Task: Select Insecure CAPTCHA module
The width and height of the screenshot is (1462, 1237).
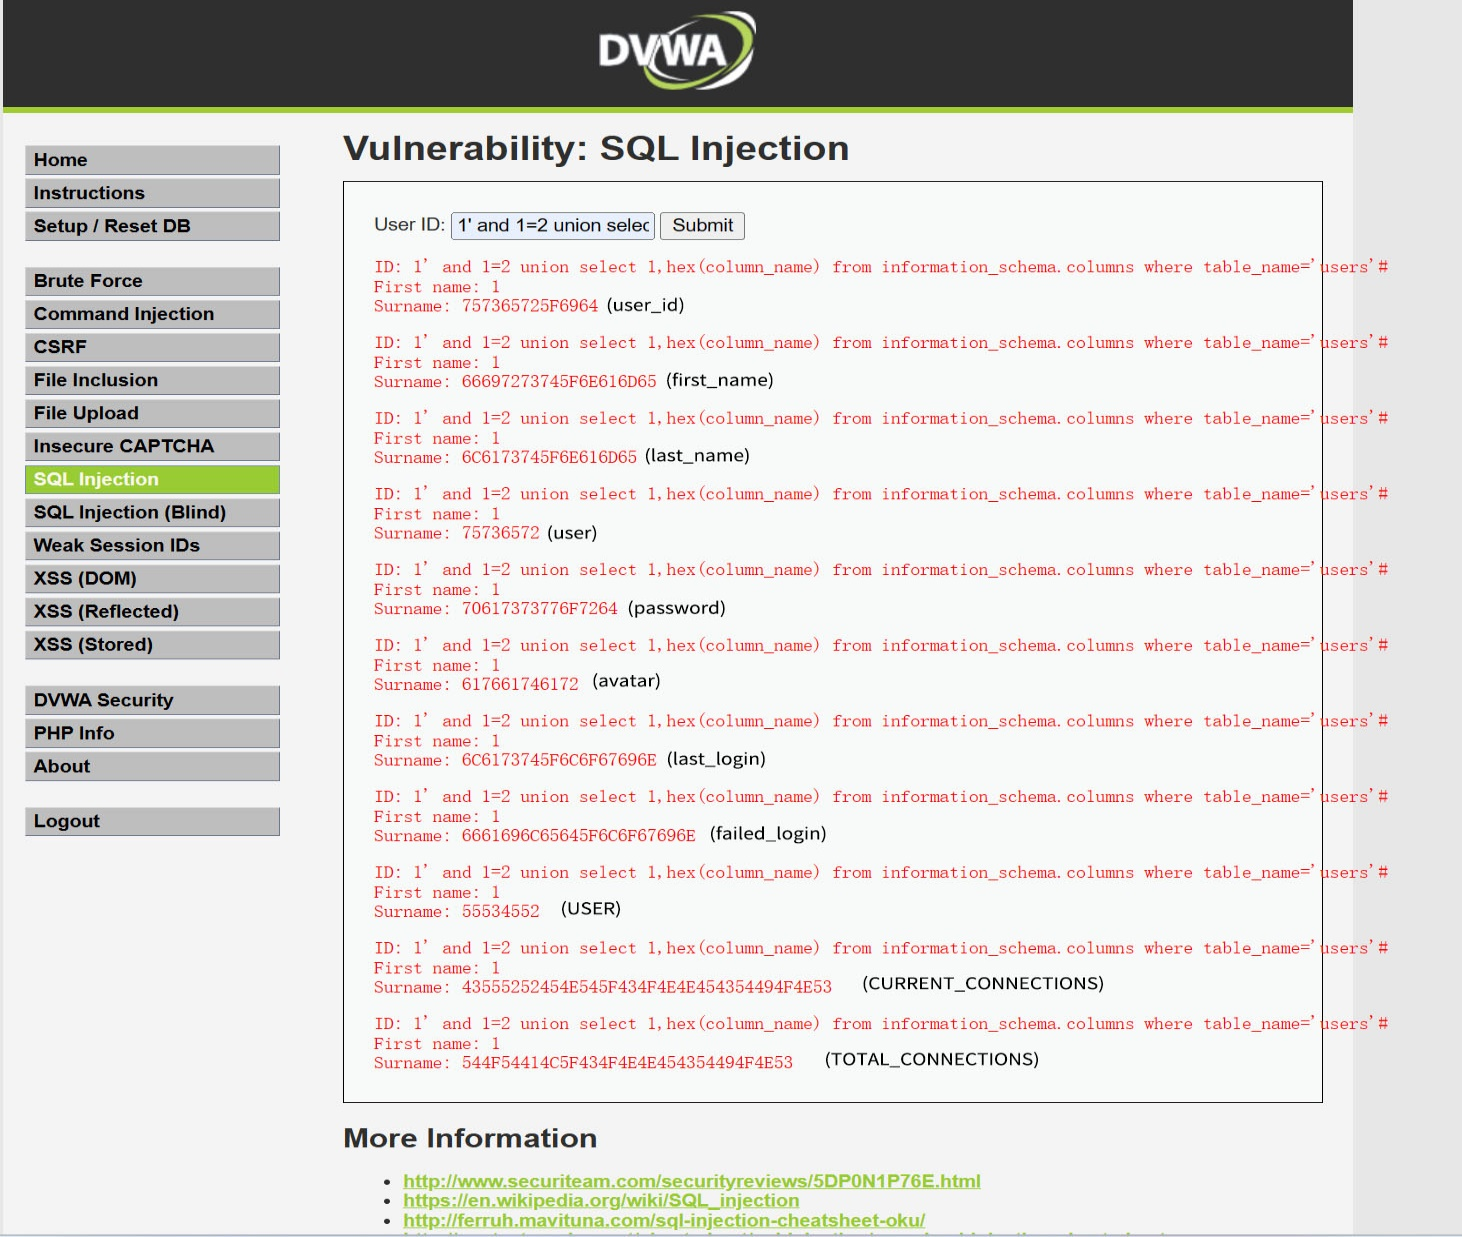Action: [x=152, y=446]
